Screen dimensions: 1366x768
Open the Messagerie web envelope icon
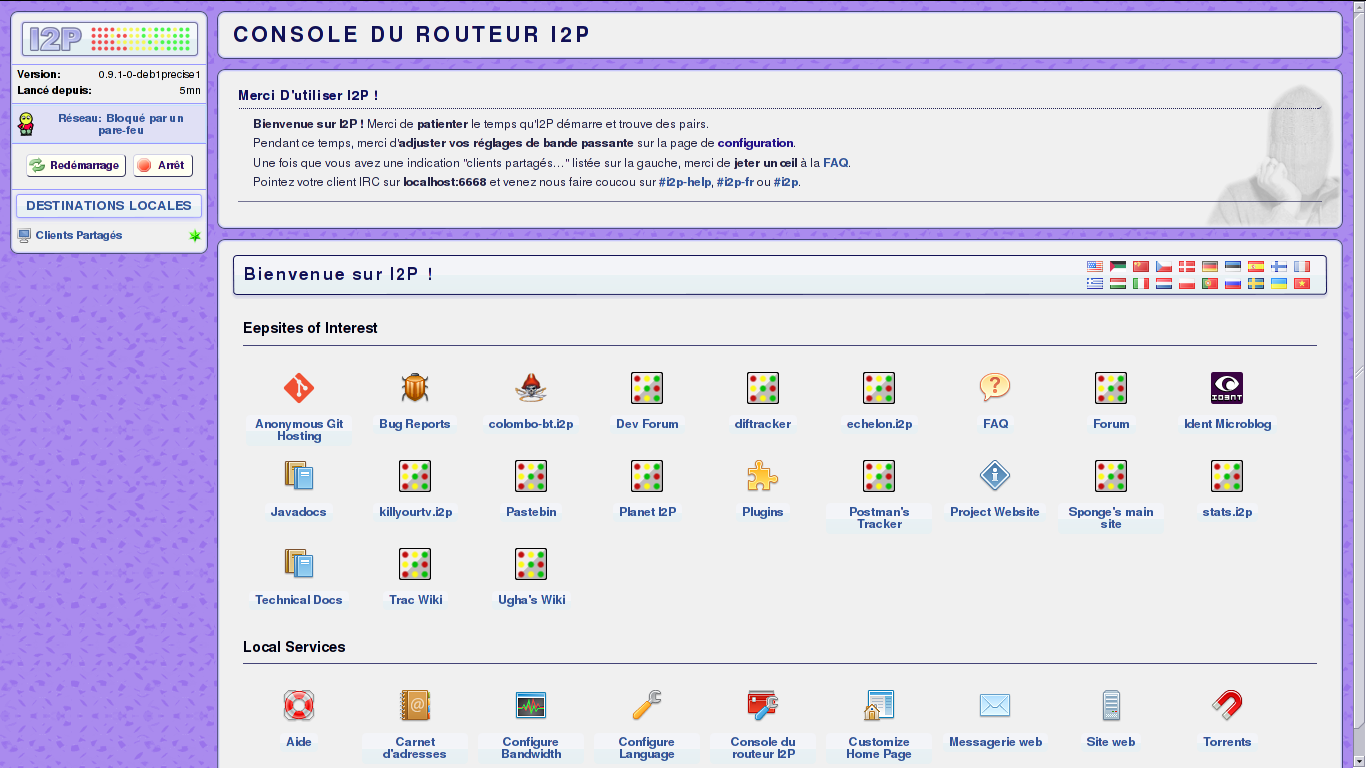pos(995,705)
